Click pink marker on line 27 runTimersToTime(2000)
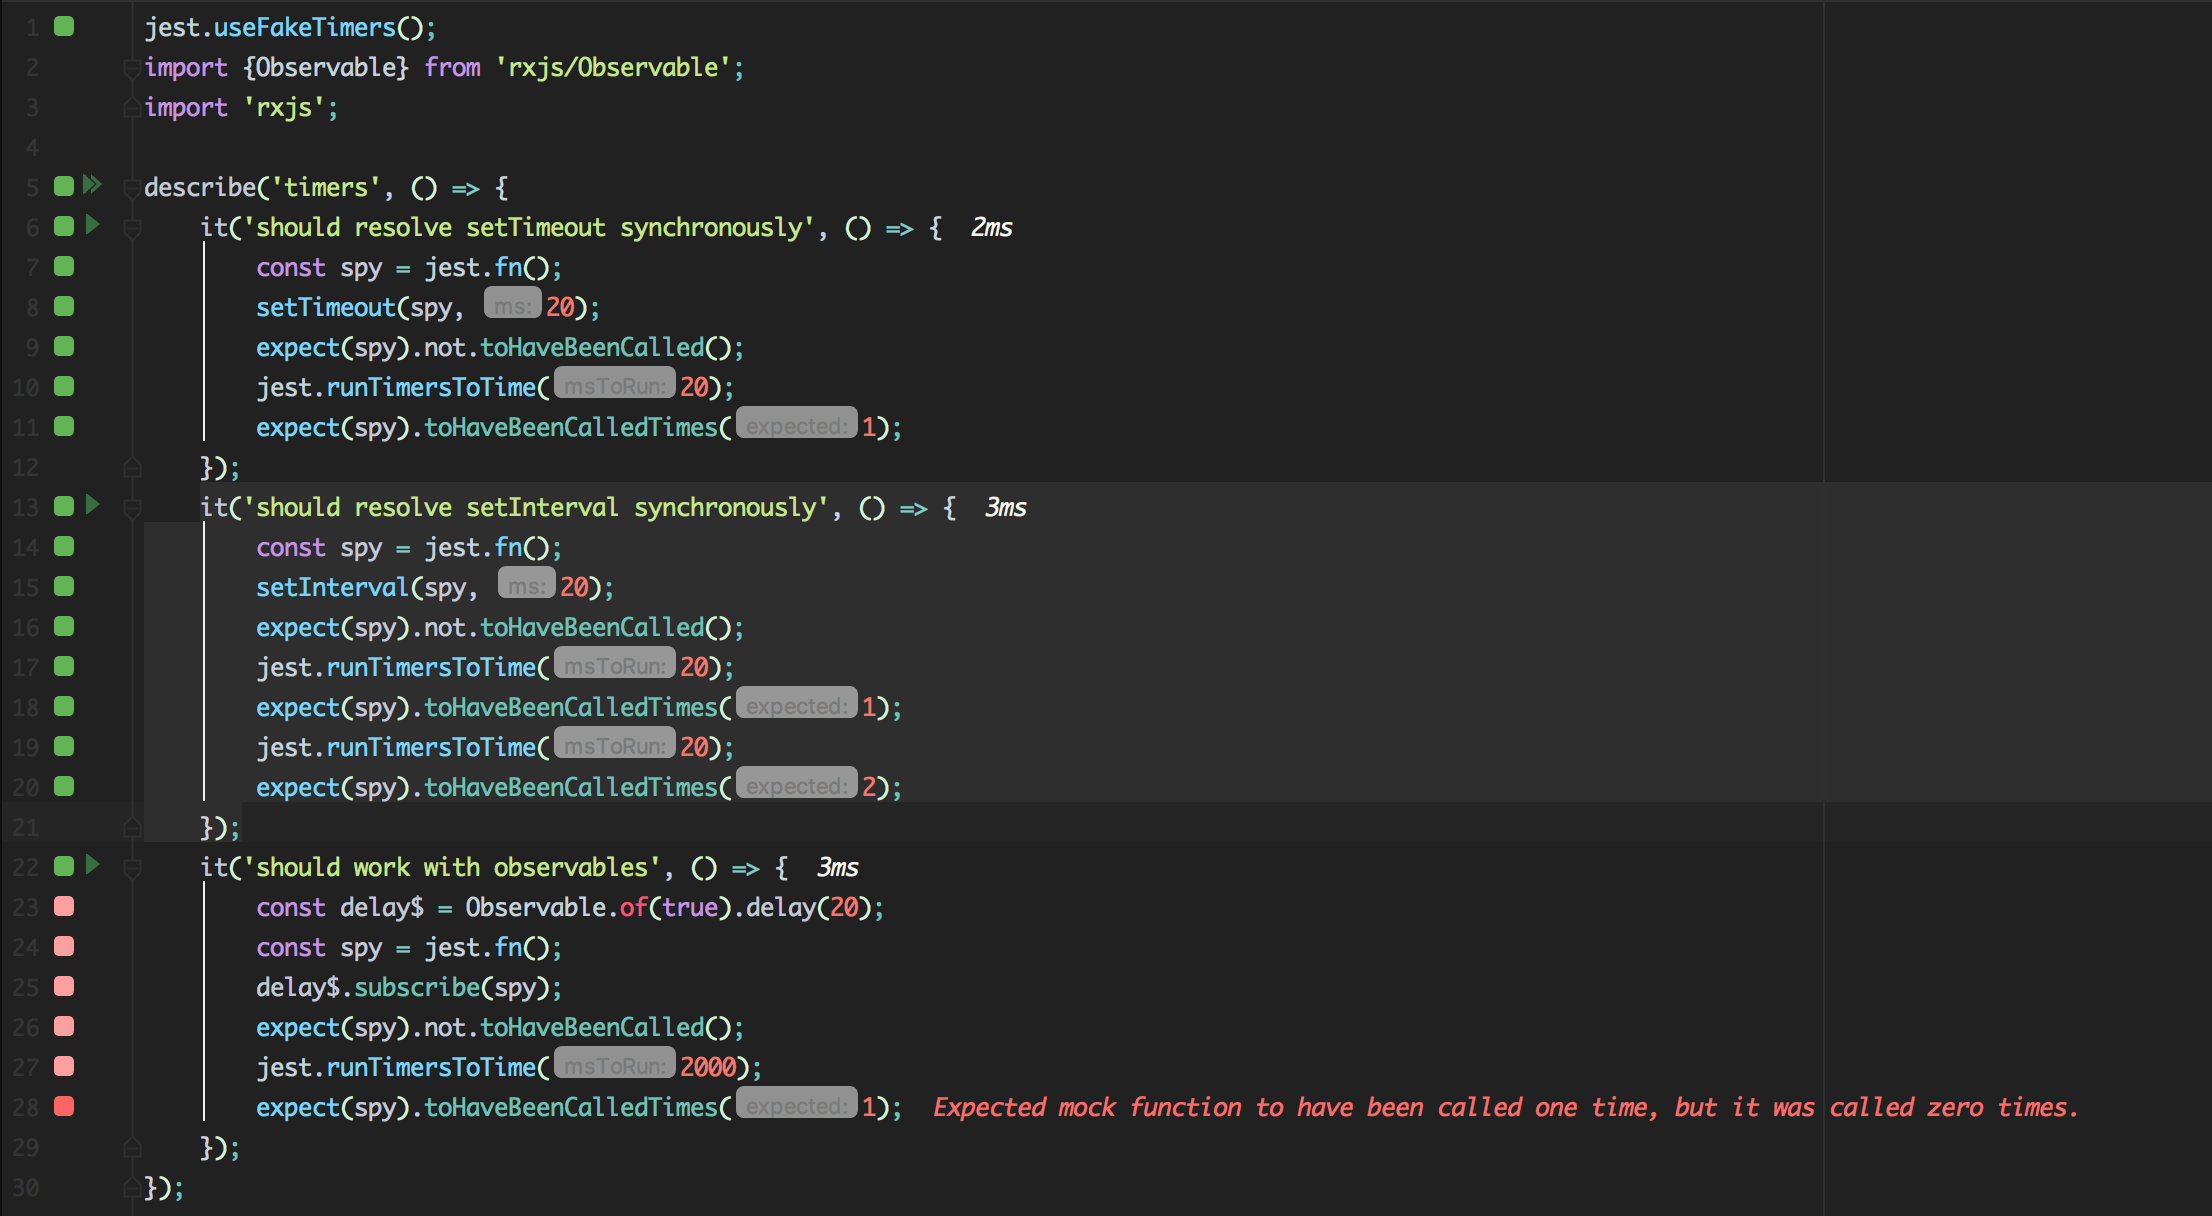Image resolution: width=2212 pixels, height=1216 pixels. 64,1066
